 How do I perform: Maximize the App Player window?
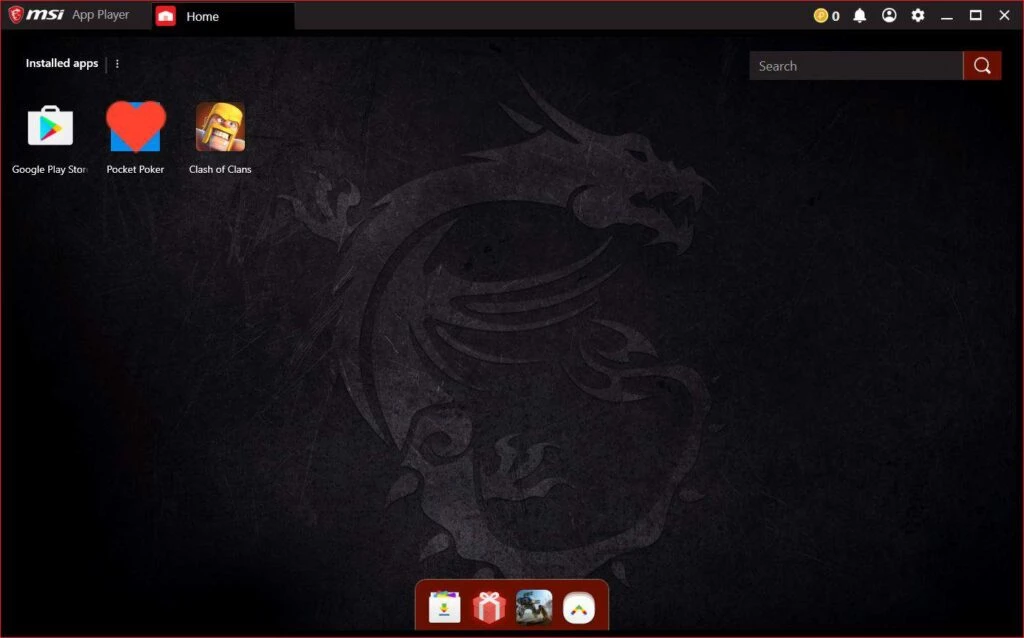coord(976,16)
